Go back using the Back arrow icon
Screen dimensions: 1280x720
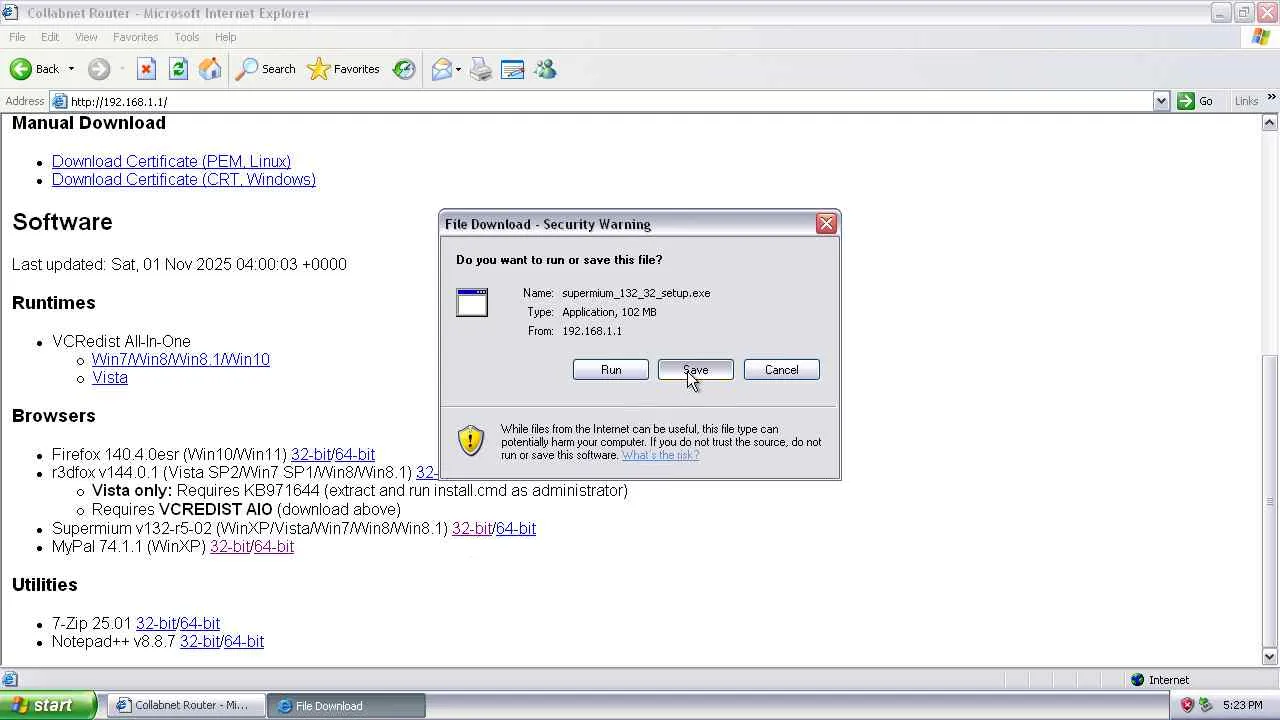[x=21, y=69]
